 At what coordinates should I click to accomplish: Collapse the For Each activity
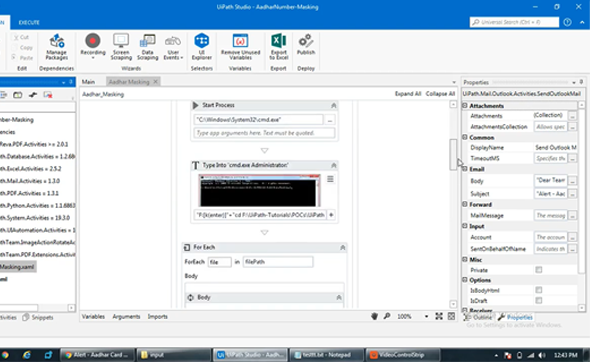(342, 247)
